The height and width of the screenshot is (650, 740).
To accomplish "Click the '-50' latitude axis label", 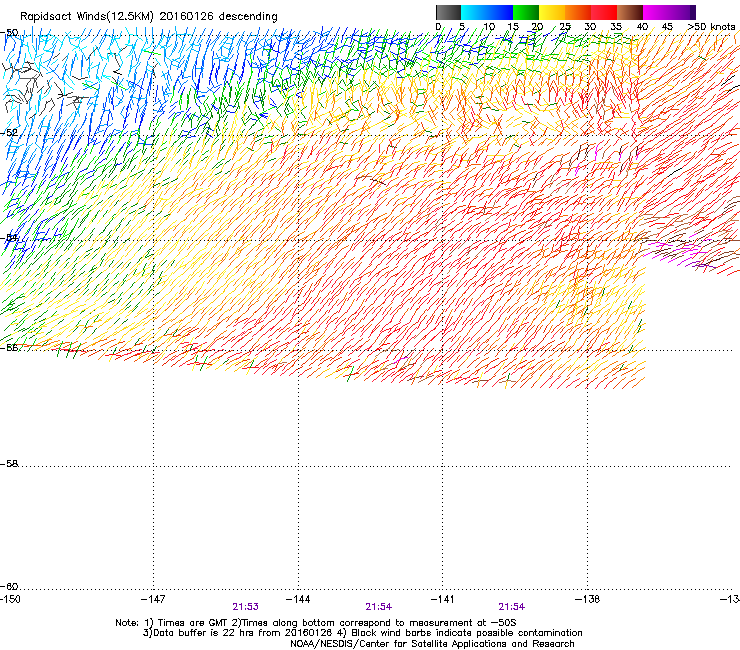I will 9,33.
